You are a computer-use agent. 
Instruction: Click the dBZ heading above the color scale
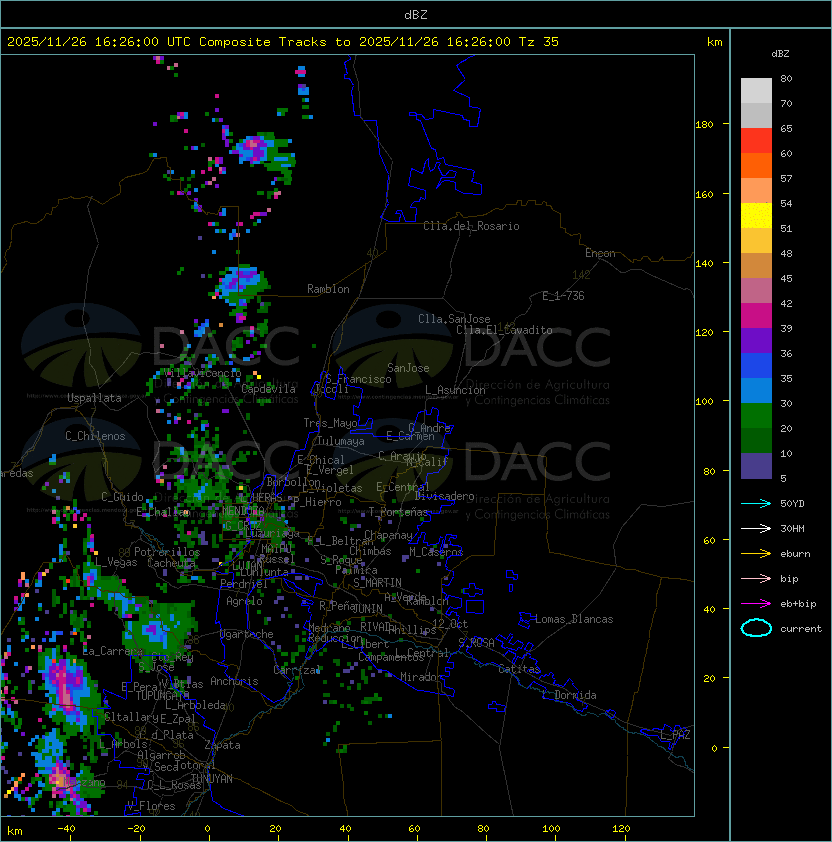click(780, 54)
